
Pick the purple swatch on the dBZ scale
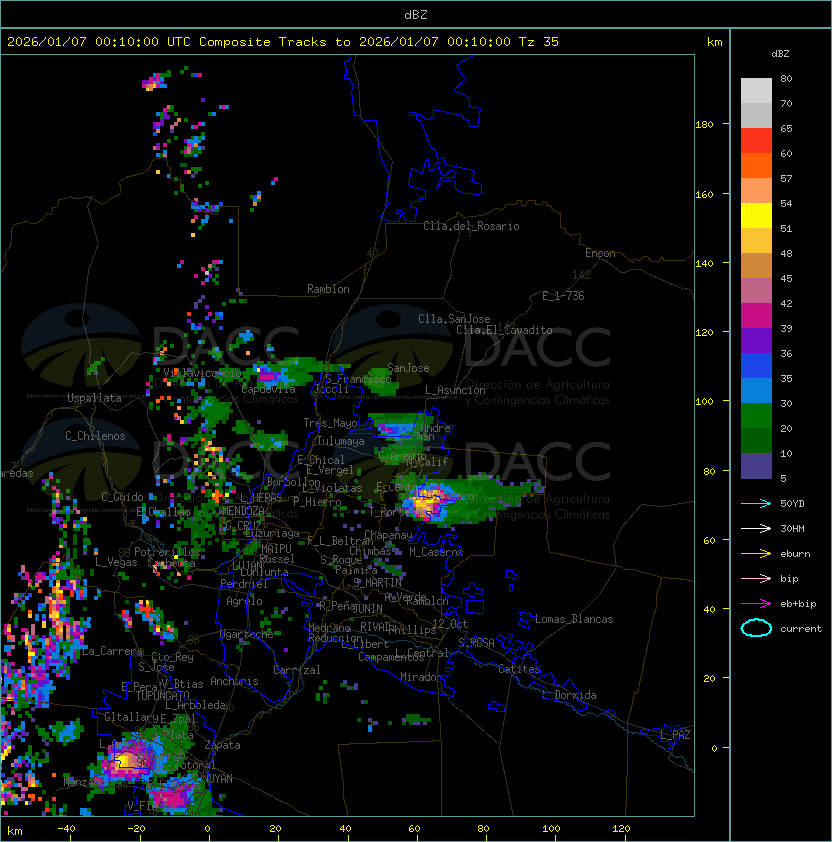click(756, 340)
